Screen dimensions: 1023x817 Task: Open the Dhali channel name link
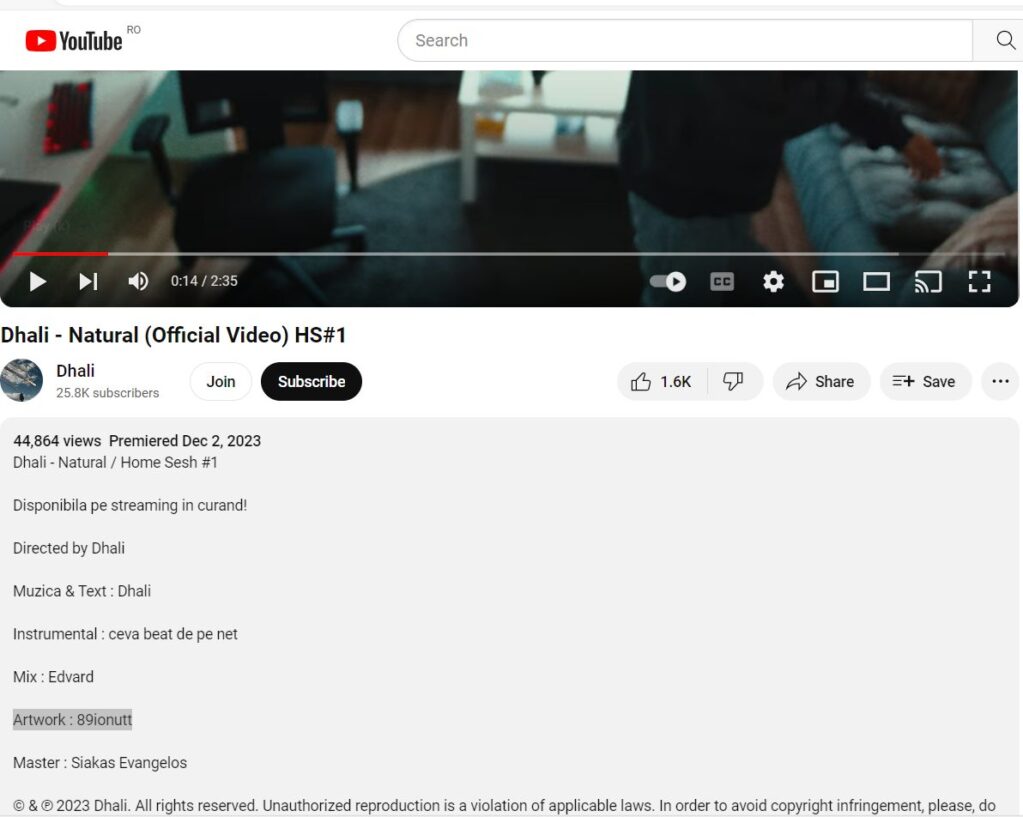click(76, 371)
